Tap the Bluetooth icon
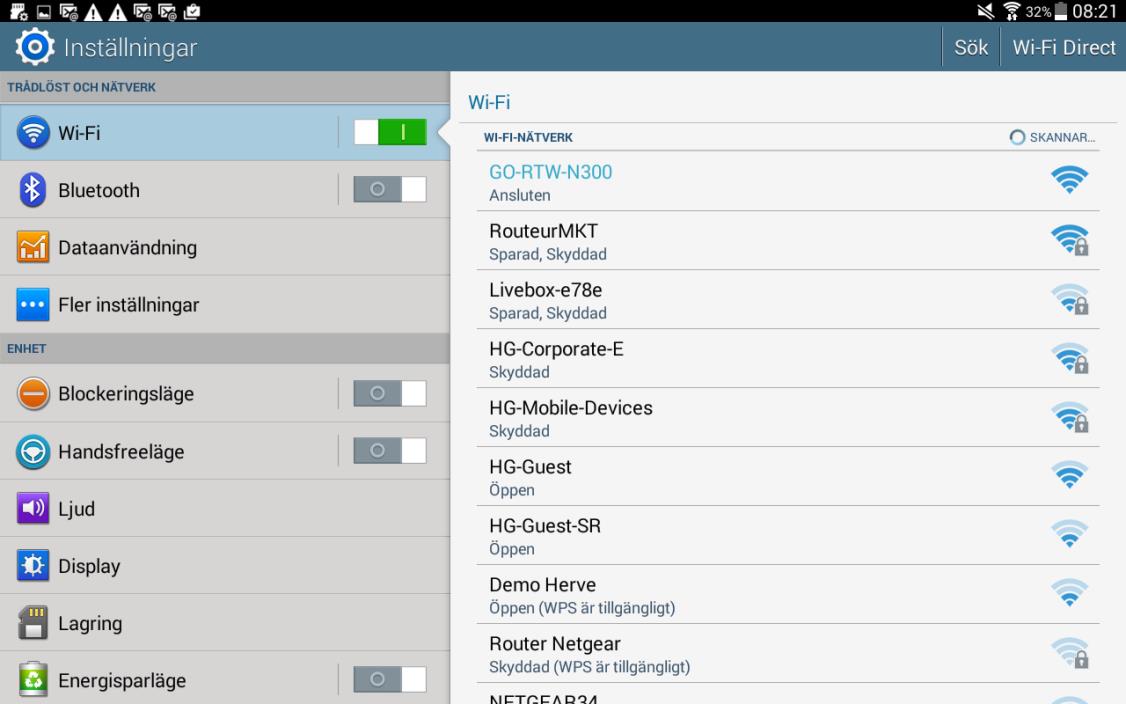Screen dimensions: 1126x704 point(33,190)
